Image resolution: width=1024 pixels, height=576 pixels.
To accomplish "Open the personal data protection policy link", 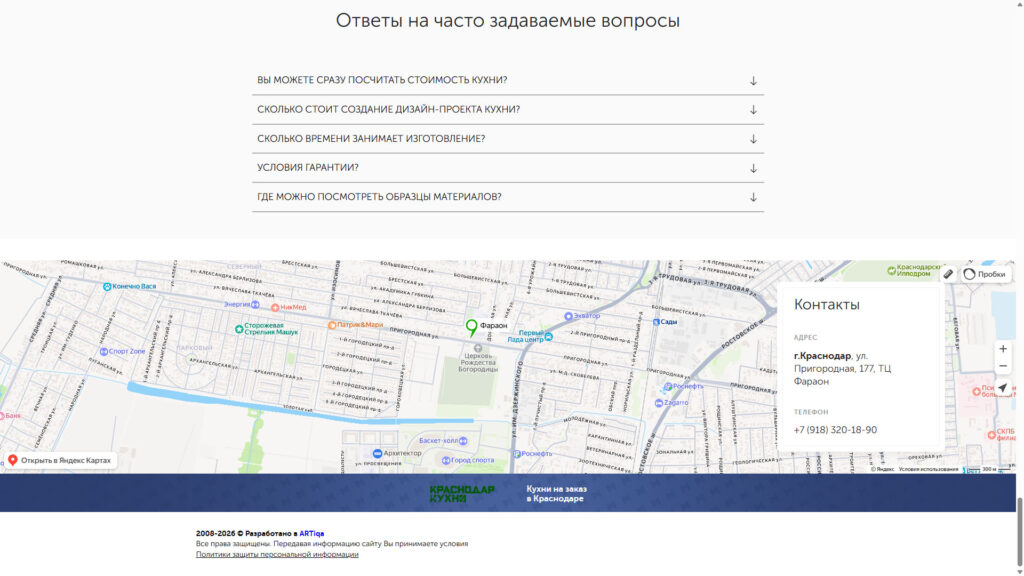I will point(277,554).
